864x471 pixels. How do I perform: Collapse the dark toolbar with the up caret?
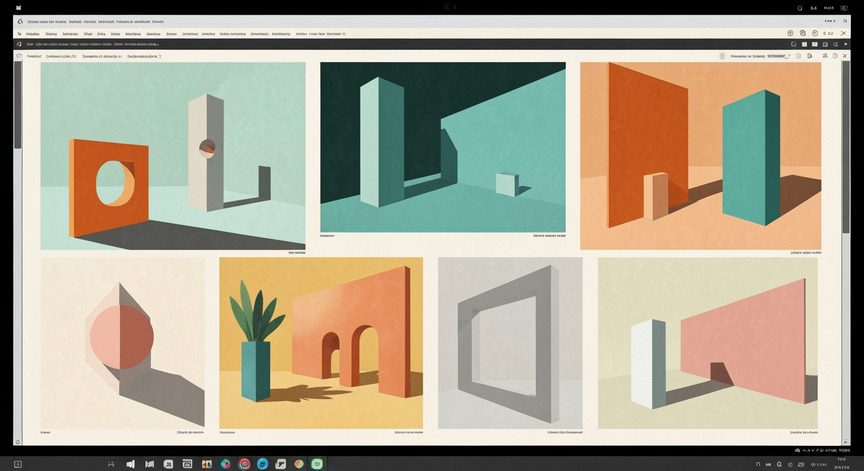point(846,44)
